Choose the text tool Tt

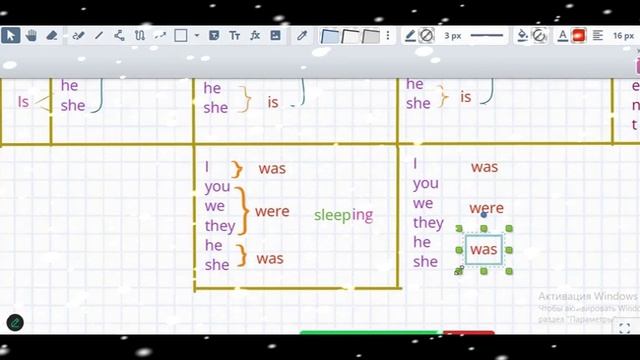[234, 36]
